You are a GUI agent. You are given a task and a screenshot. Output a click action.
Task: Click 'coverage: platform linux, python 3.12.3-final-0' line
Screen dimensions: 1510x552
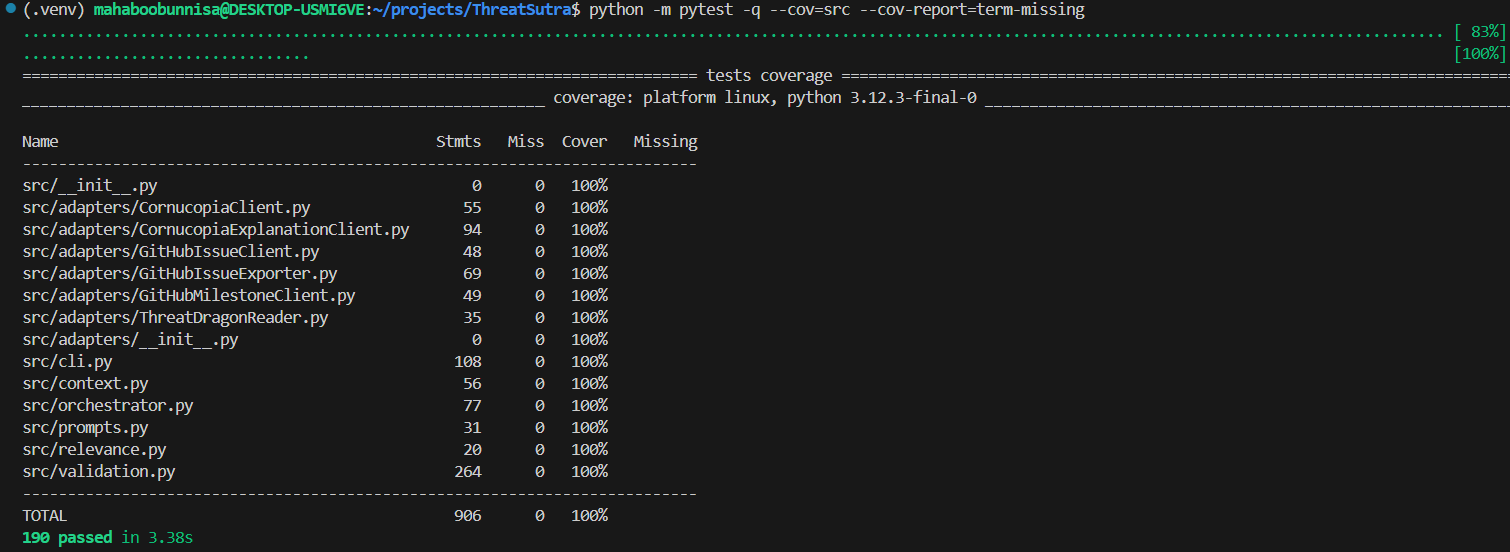tap(765, 98)
